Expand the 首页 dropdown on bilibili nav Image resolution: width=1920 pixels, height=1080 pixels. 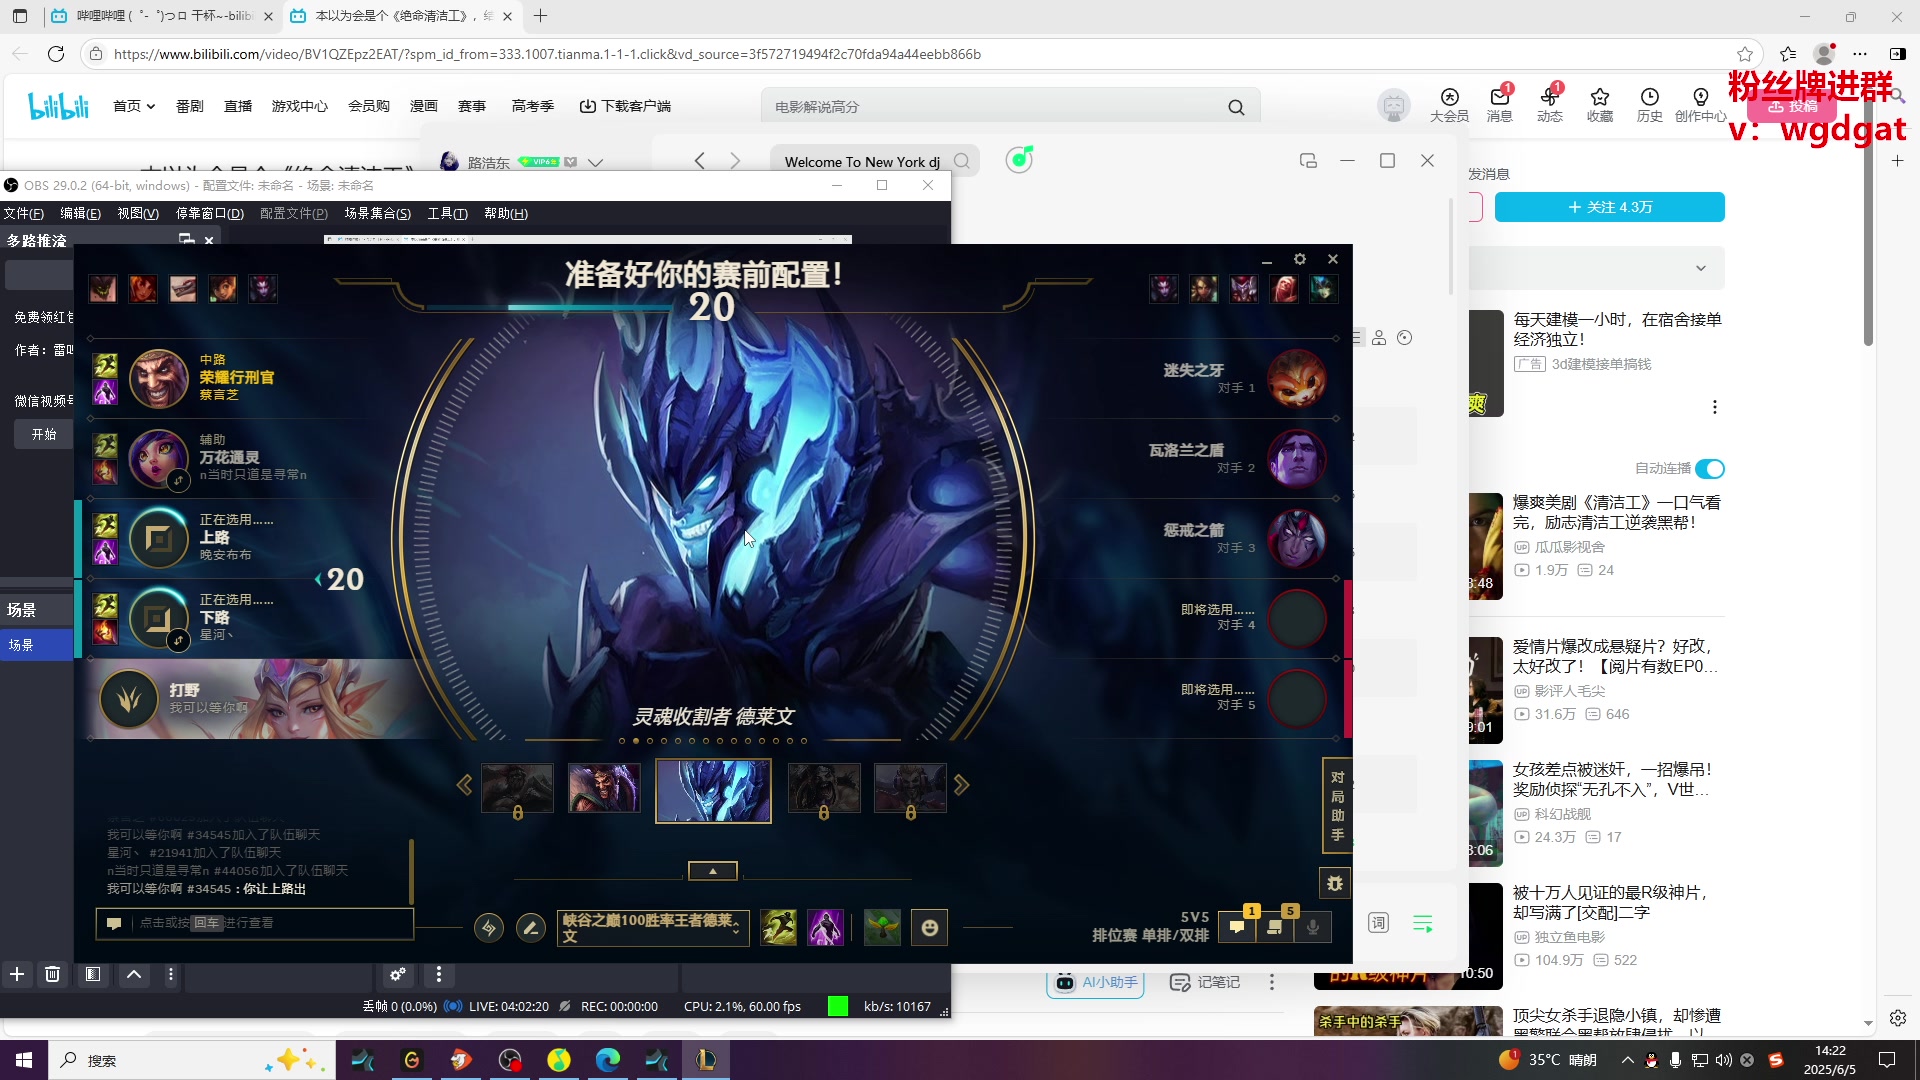pos(134,106)
